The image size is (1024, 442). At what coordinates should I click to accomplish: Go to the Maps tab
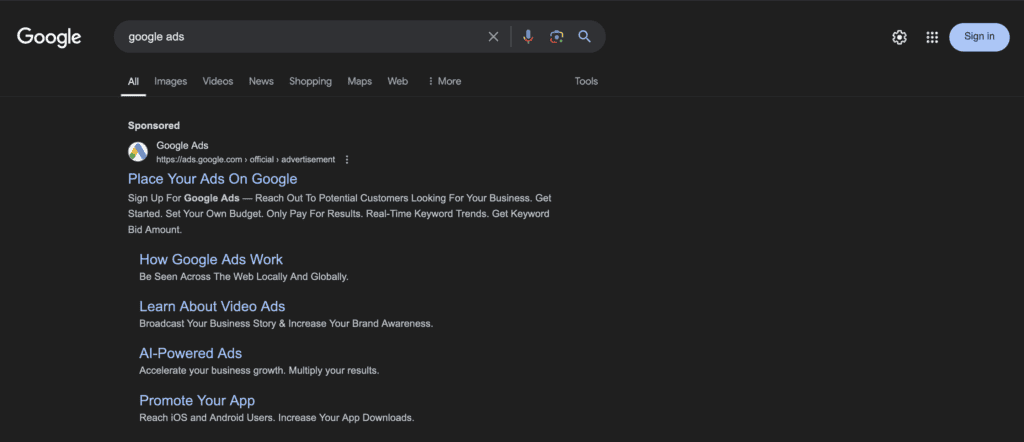point(359,81)
